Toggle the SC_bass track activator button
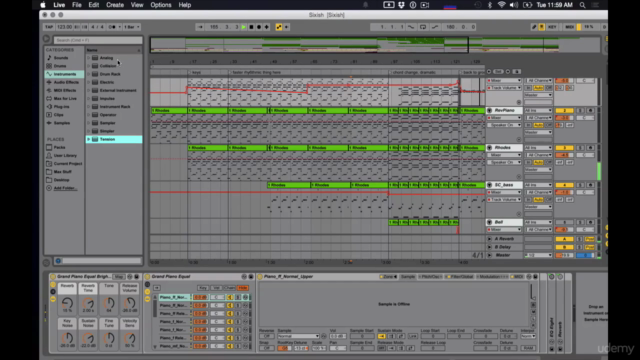This screenshot has width=640, height=360. [x=564, y=185]
